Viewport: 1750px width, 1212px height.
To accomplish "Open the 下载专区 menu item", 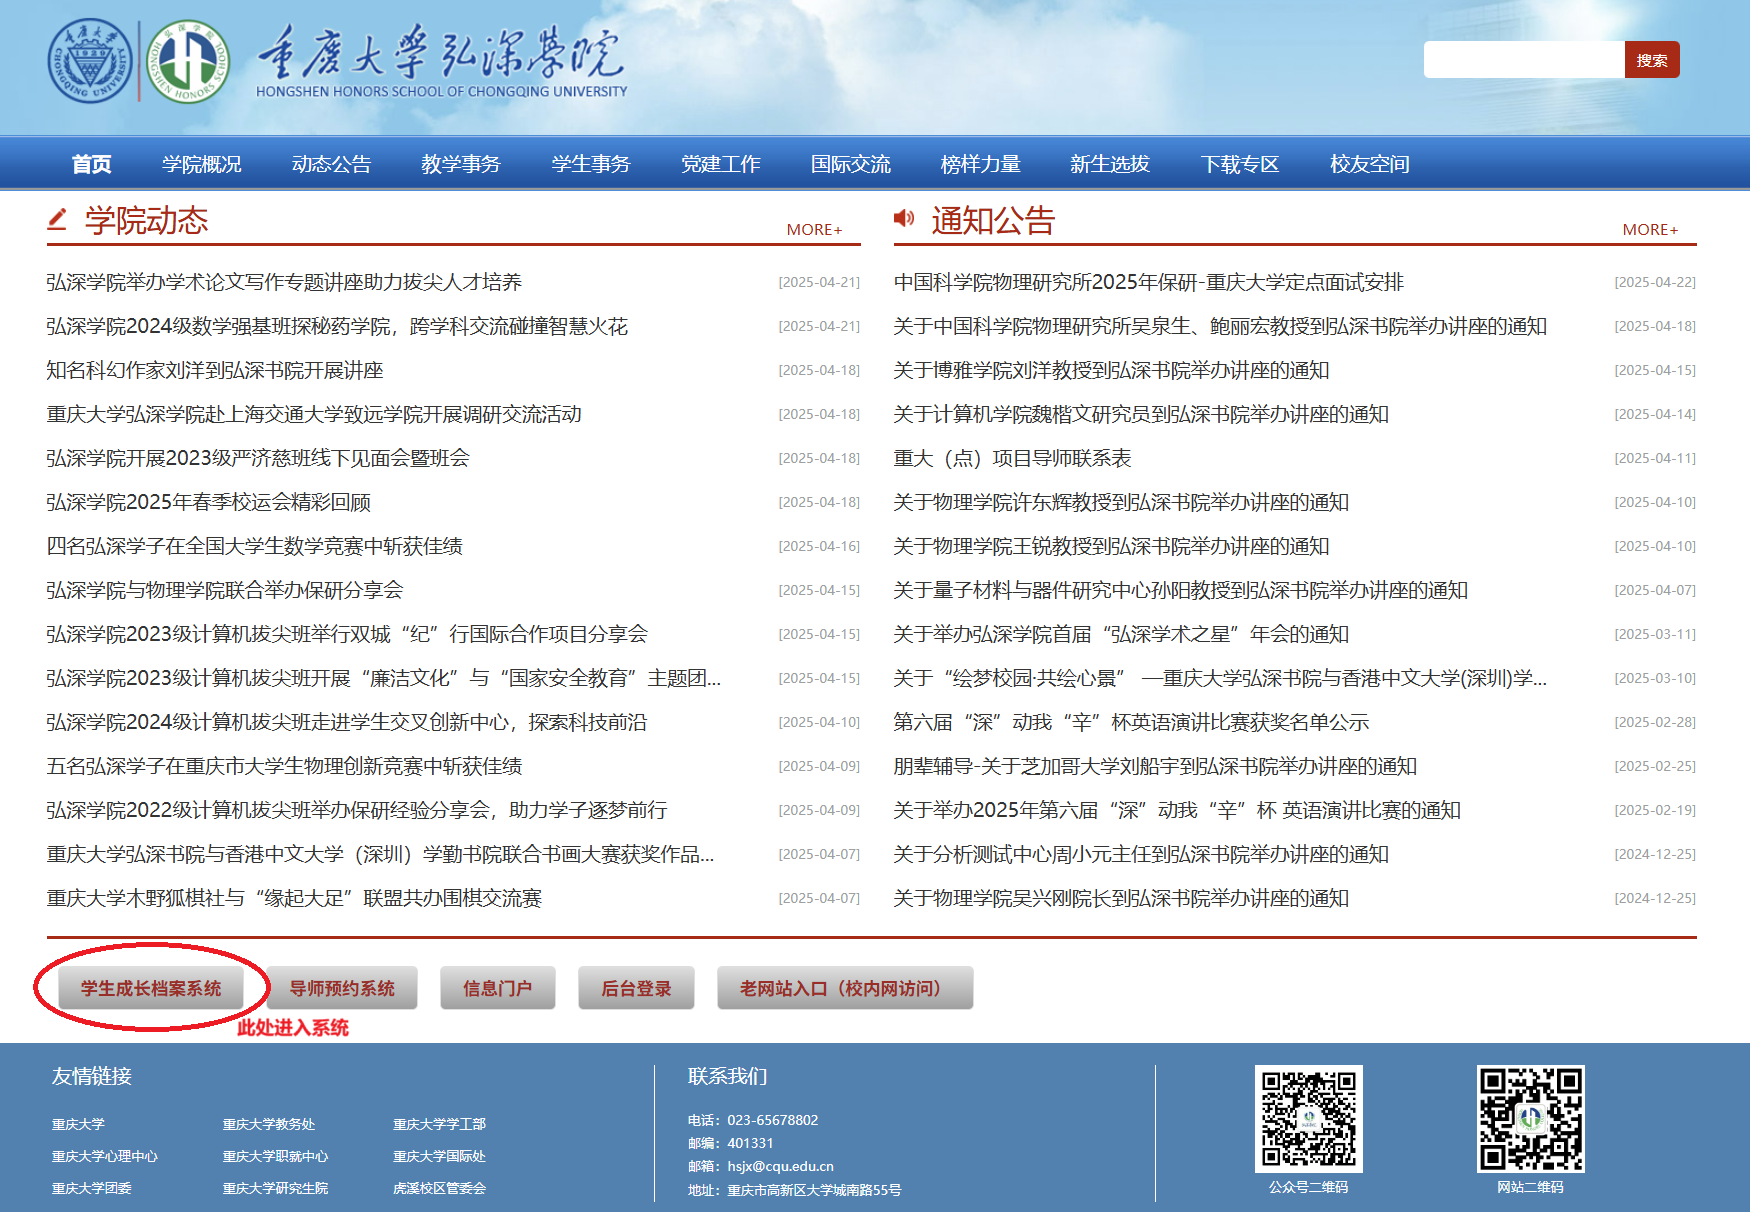I will pyautogui.click(x=1240, y=164).
